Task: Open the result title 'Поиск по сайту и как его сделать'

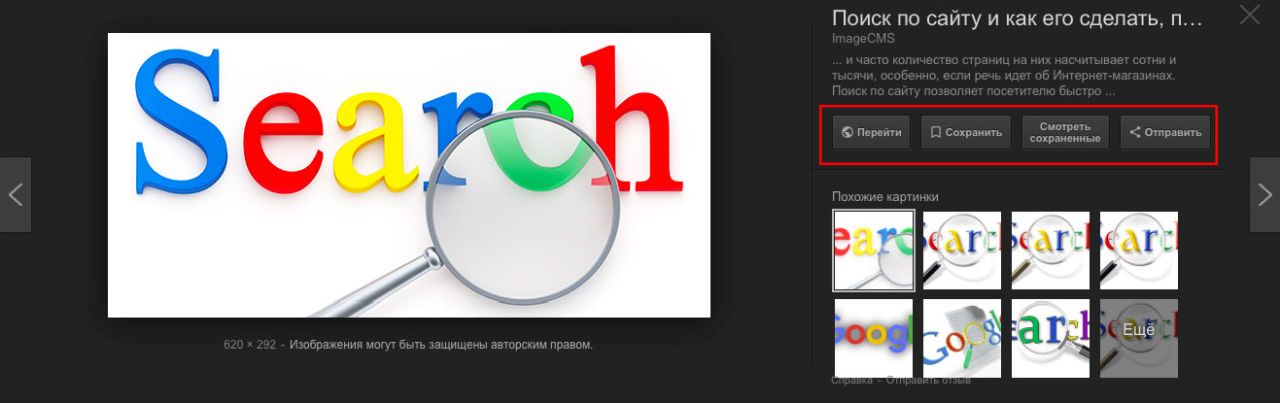Action: [1018, 18]
